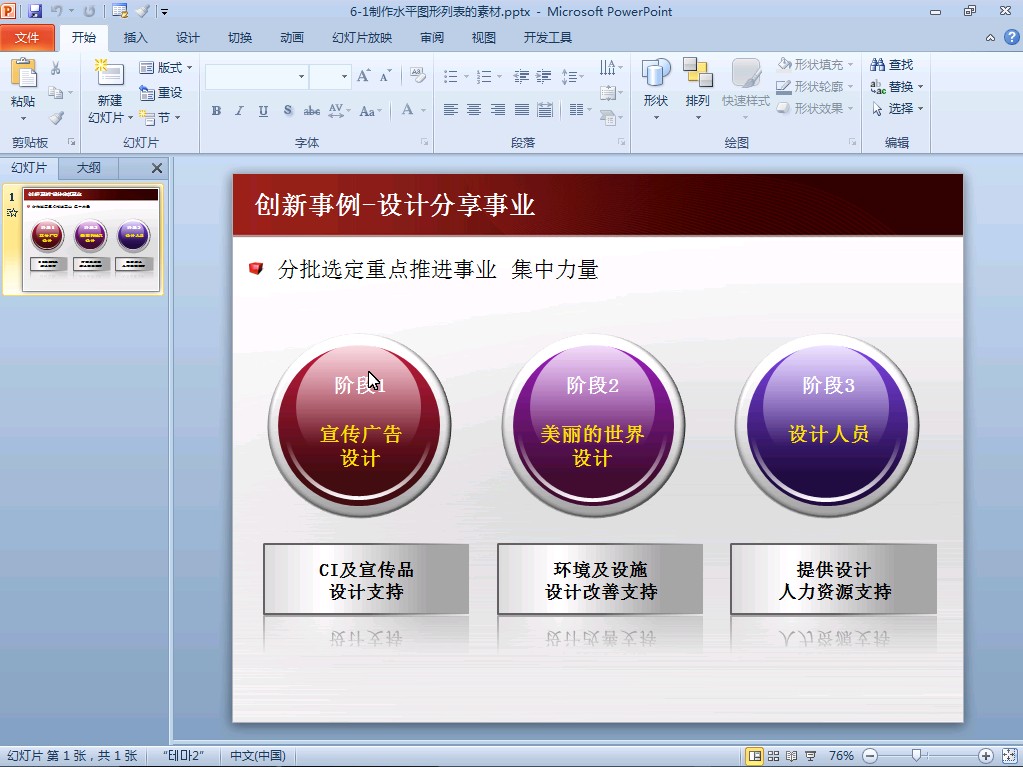
Task: Select slide 1 thumbnail in the pane
Action: 91,239
